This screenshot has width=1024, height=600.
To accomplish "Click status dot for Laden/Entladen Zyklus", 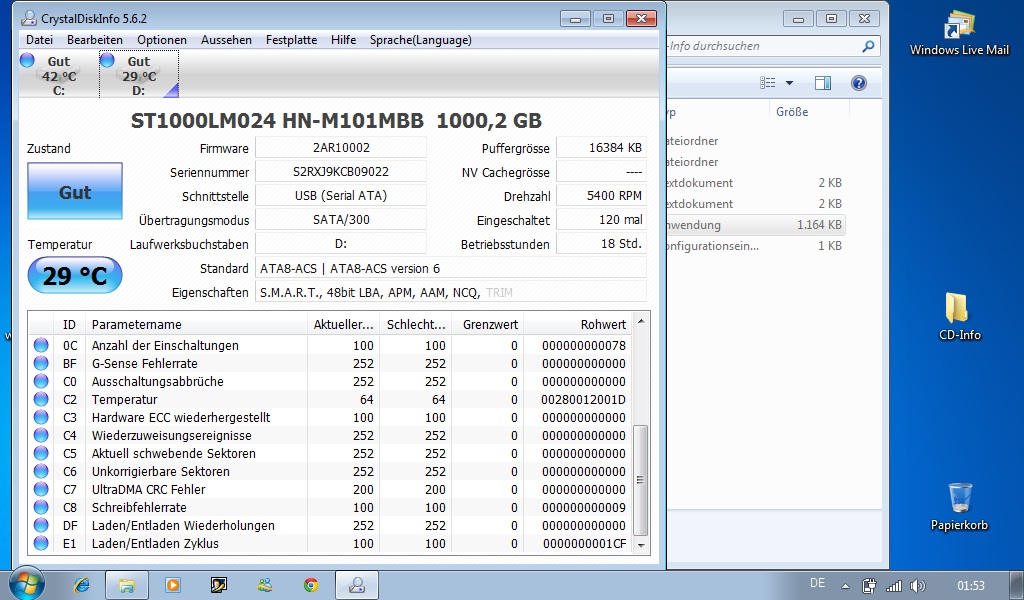I will (x=41, y=543).
